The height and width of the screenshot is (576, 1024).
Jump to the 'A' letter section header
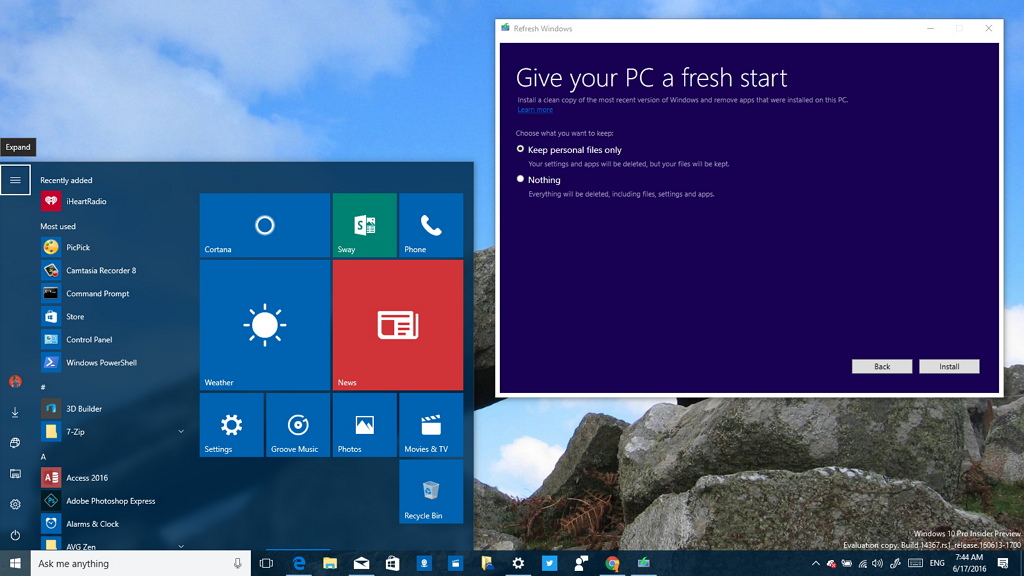coord(43,456)
